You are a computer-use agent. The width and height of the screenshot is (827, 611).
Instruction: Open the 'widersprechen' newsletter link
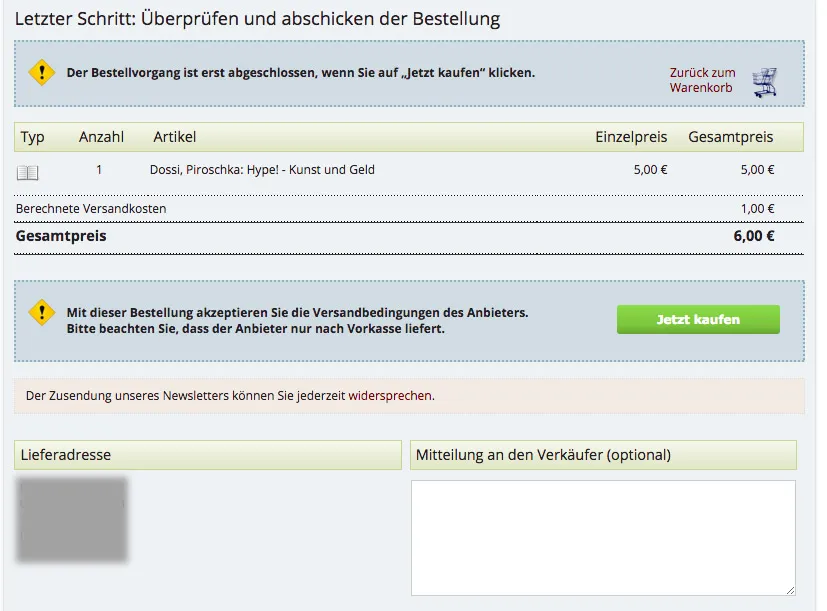390,395
